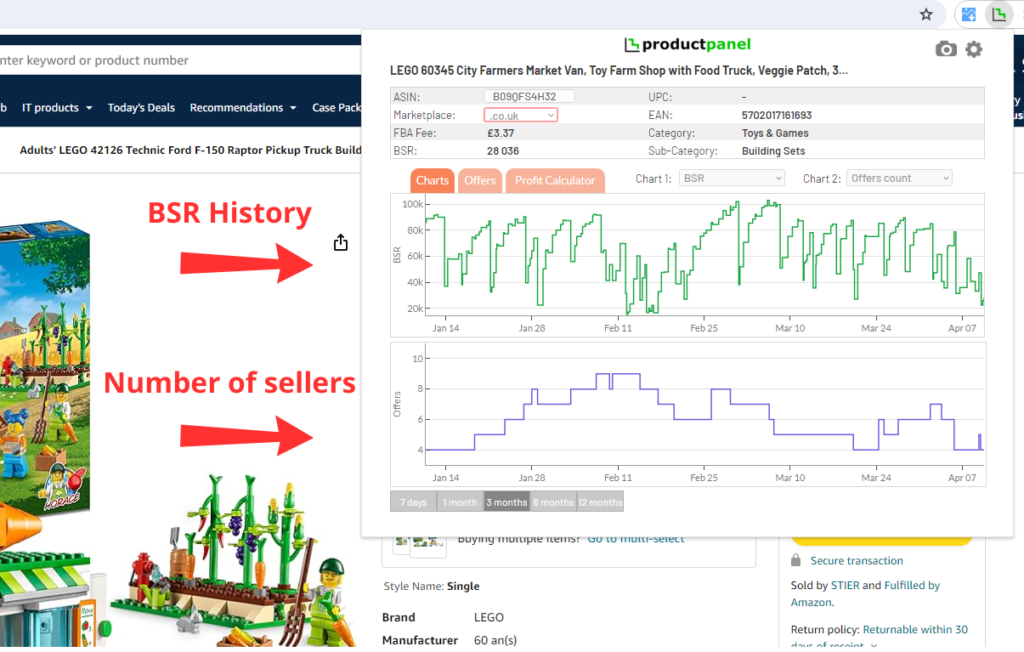
Task: Click the ProductPanel extension icon in toolbar
Action: click(x=997, y=15)
